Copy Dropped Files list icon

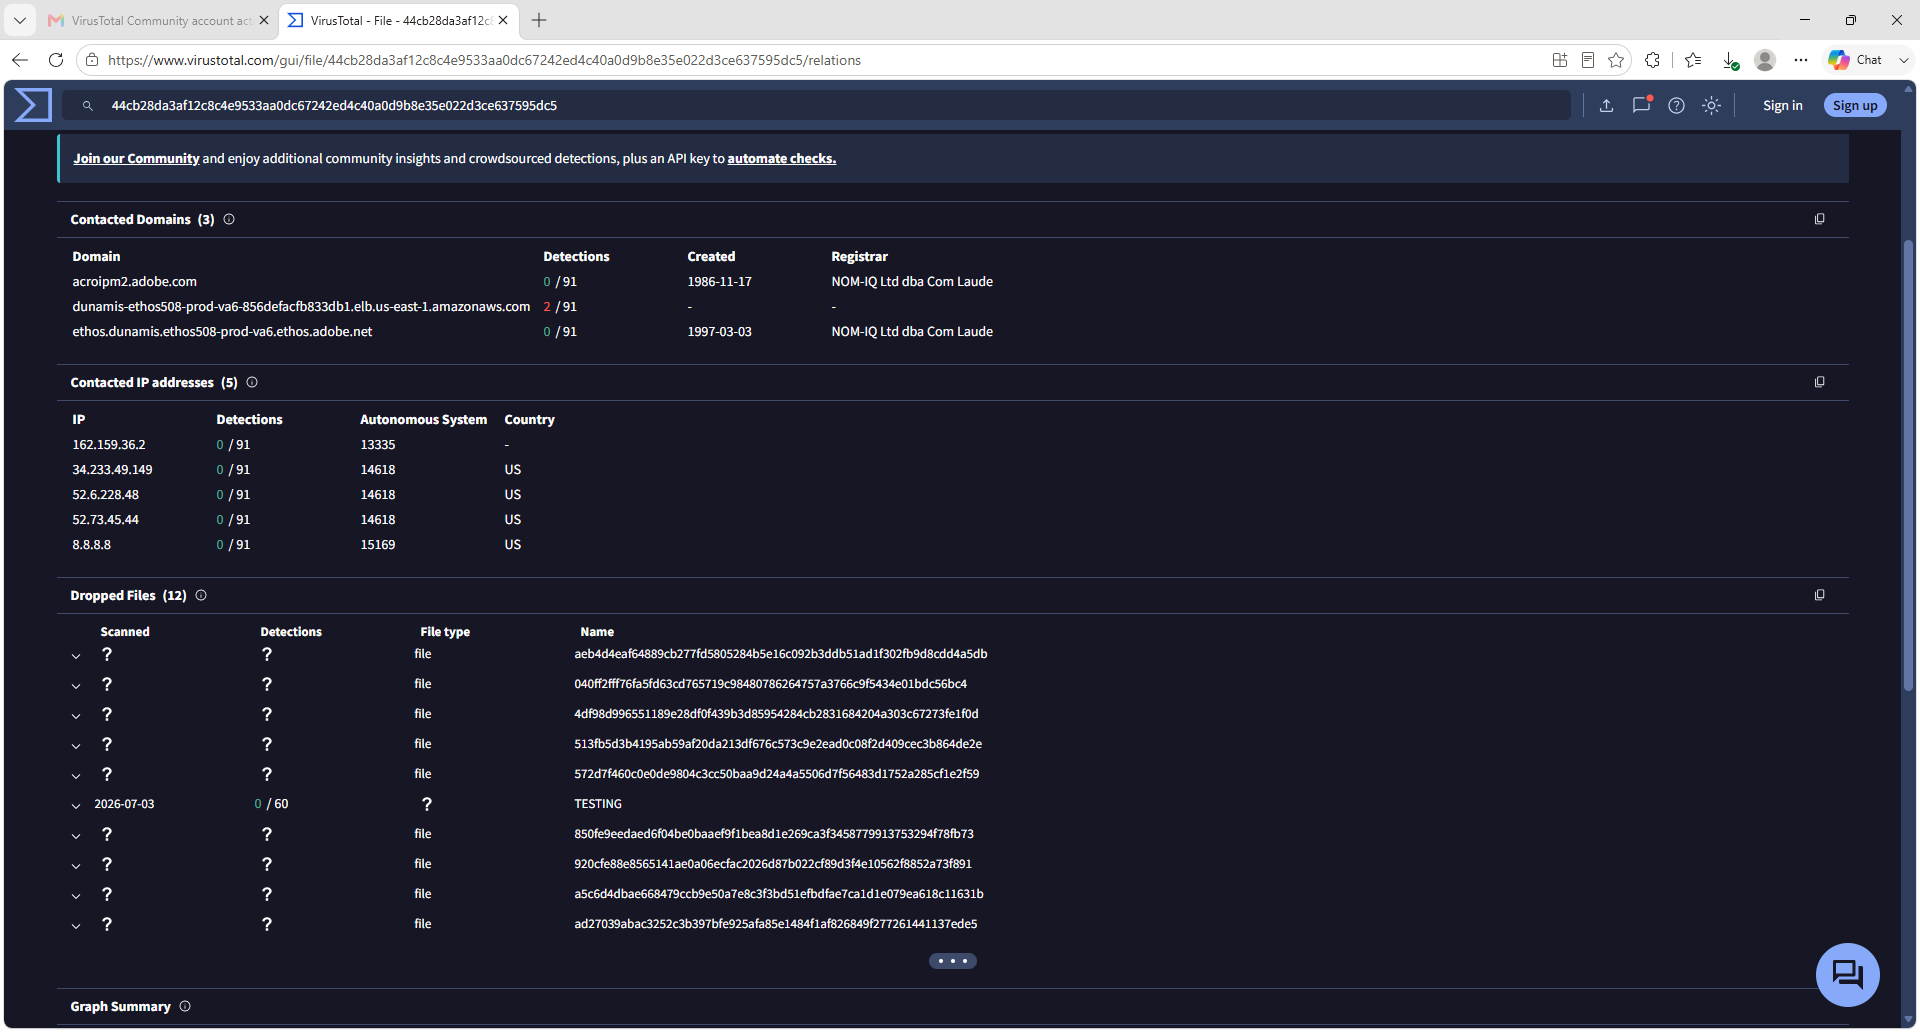point(1819,595)
